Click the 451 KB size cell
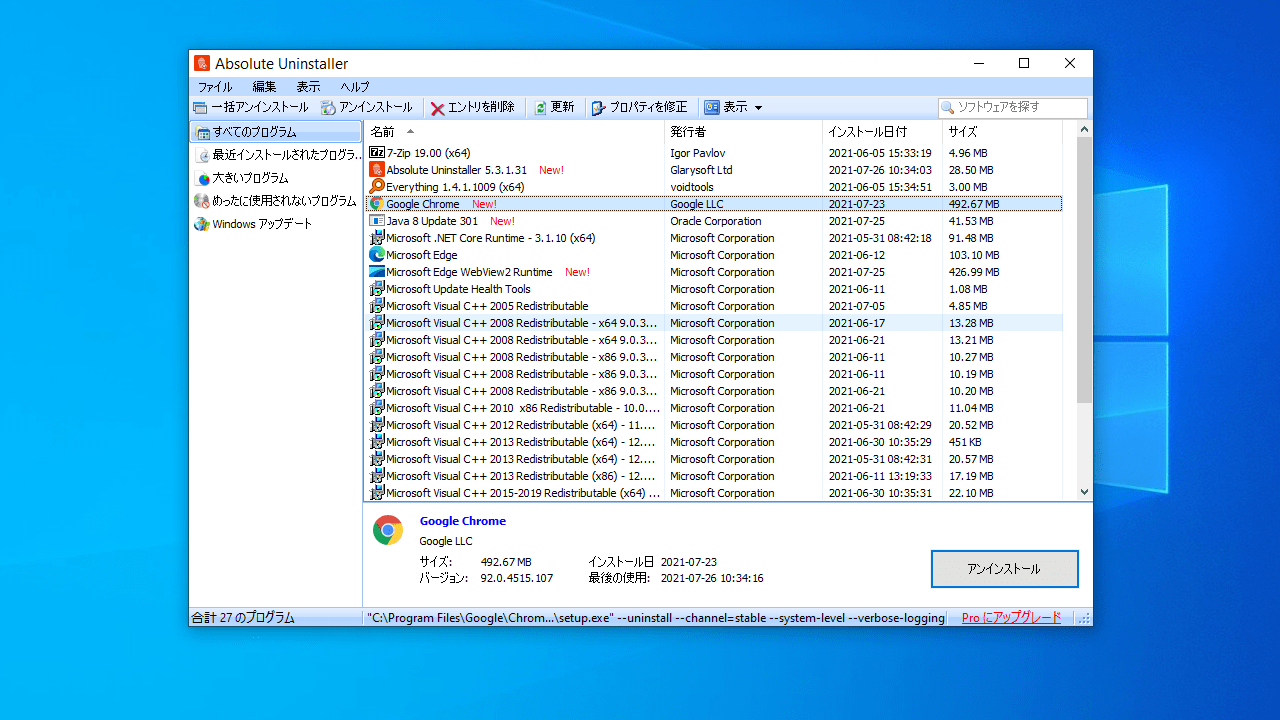Image resolution: width=1280 pixels, height=720 pixels. coord(965,442)
